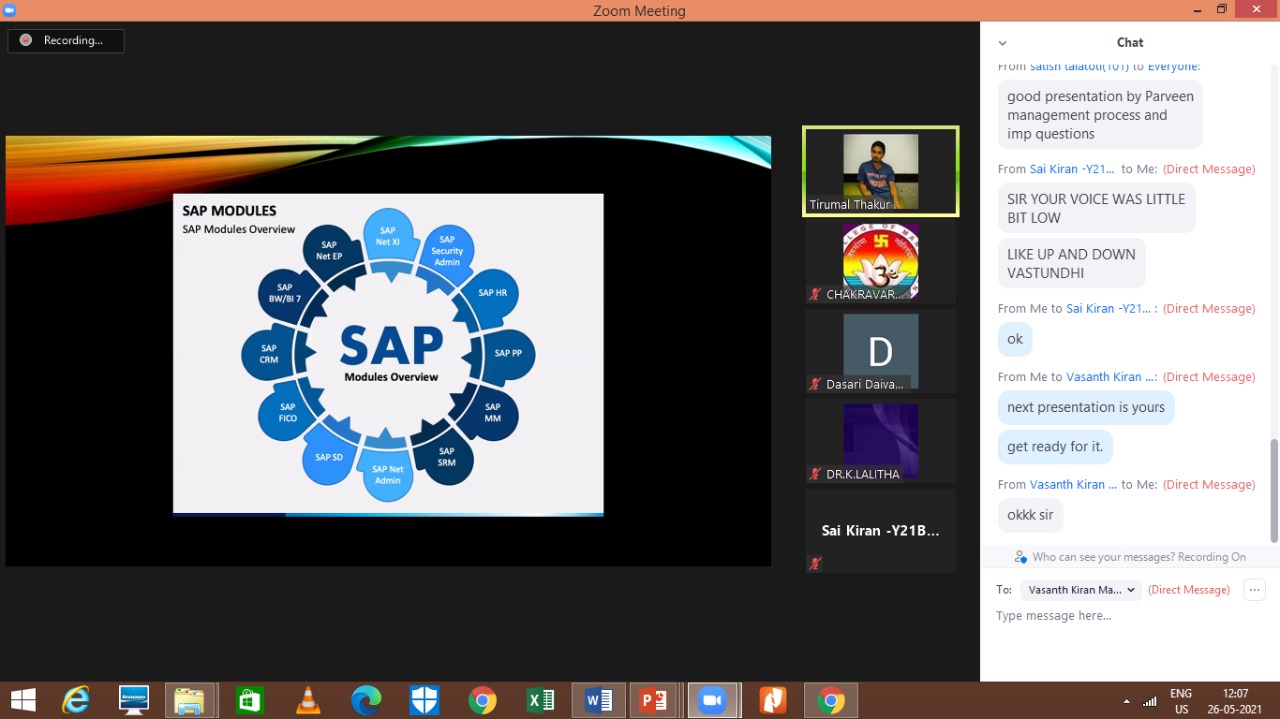Click recipient Sai Kiran in 'From Me to Sai Kiran'
1280x719 pixels.
tap(1108, 308)
